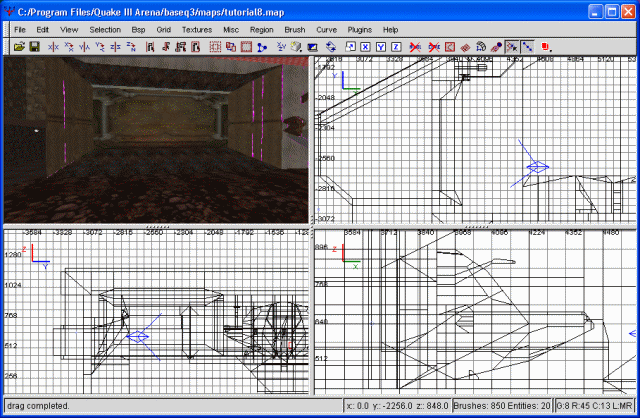Screen dimensions: 640x418
Task: Click the 'G:8 R:45 C:13 L:MR' status field
Action: tap(594, 406)
